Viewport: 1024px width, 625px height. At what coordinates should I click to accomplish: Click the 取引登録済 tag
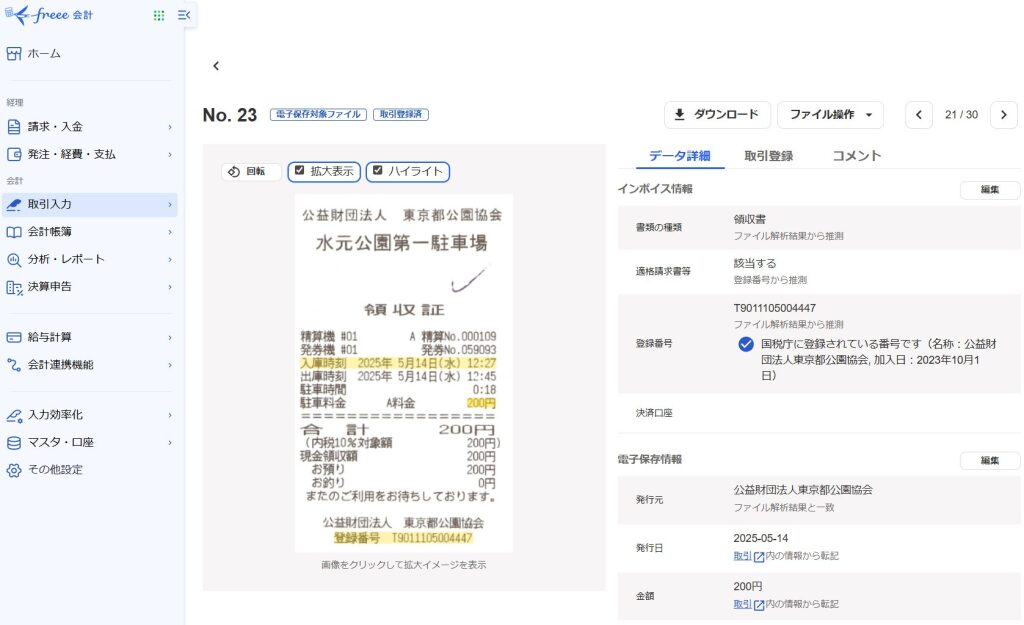[x=401, y=115]
